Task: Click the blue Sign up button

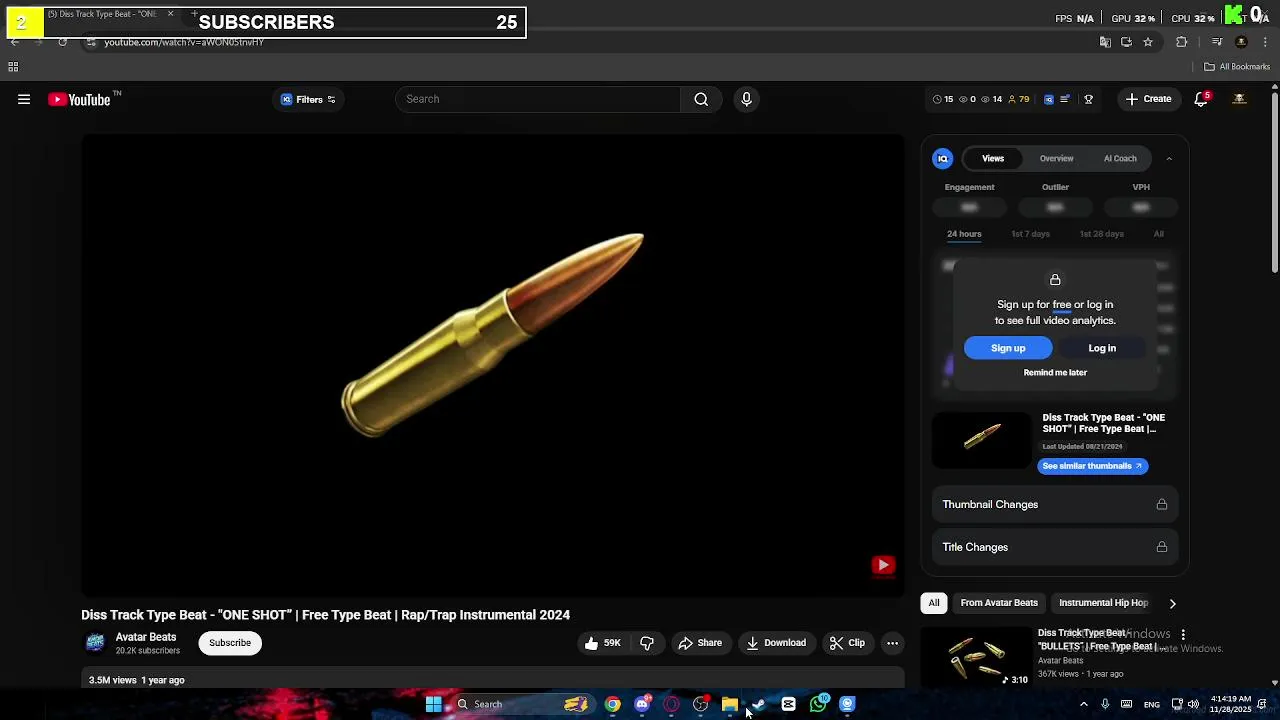Action: tap(1008, 348)
